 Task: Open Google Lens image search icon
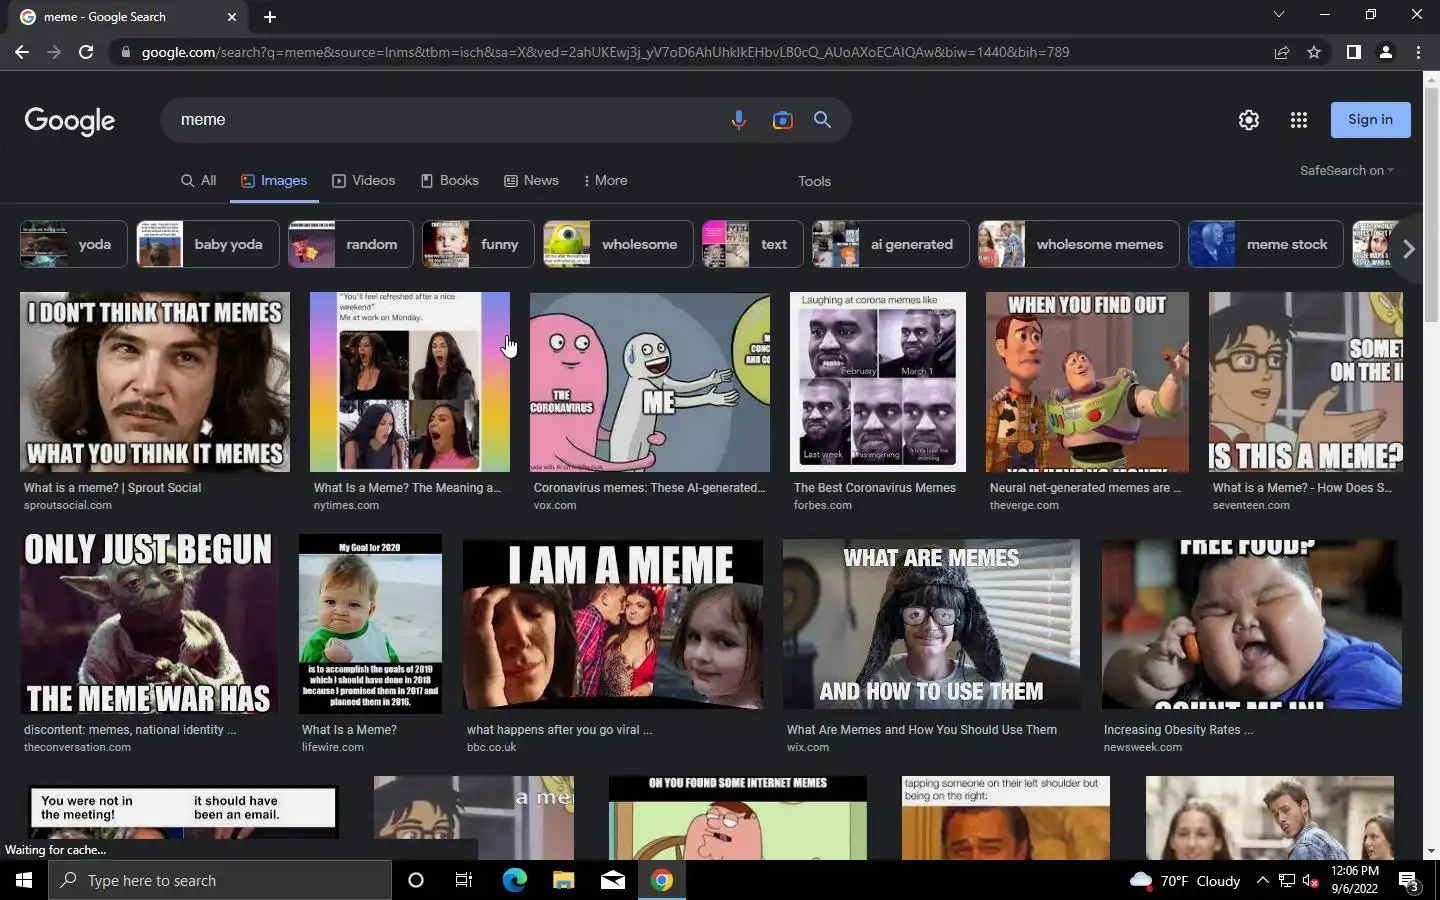click(x=782, y=120)
